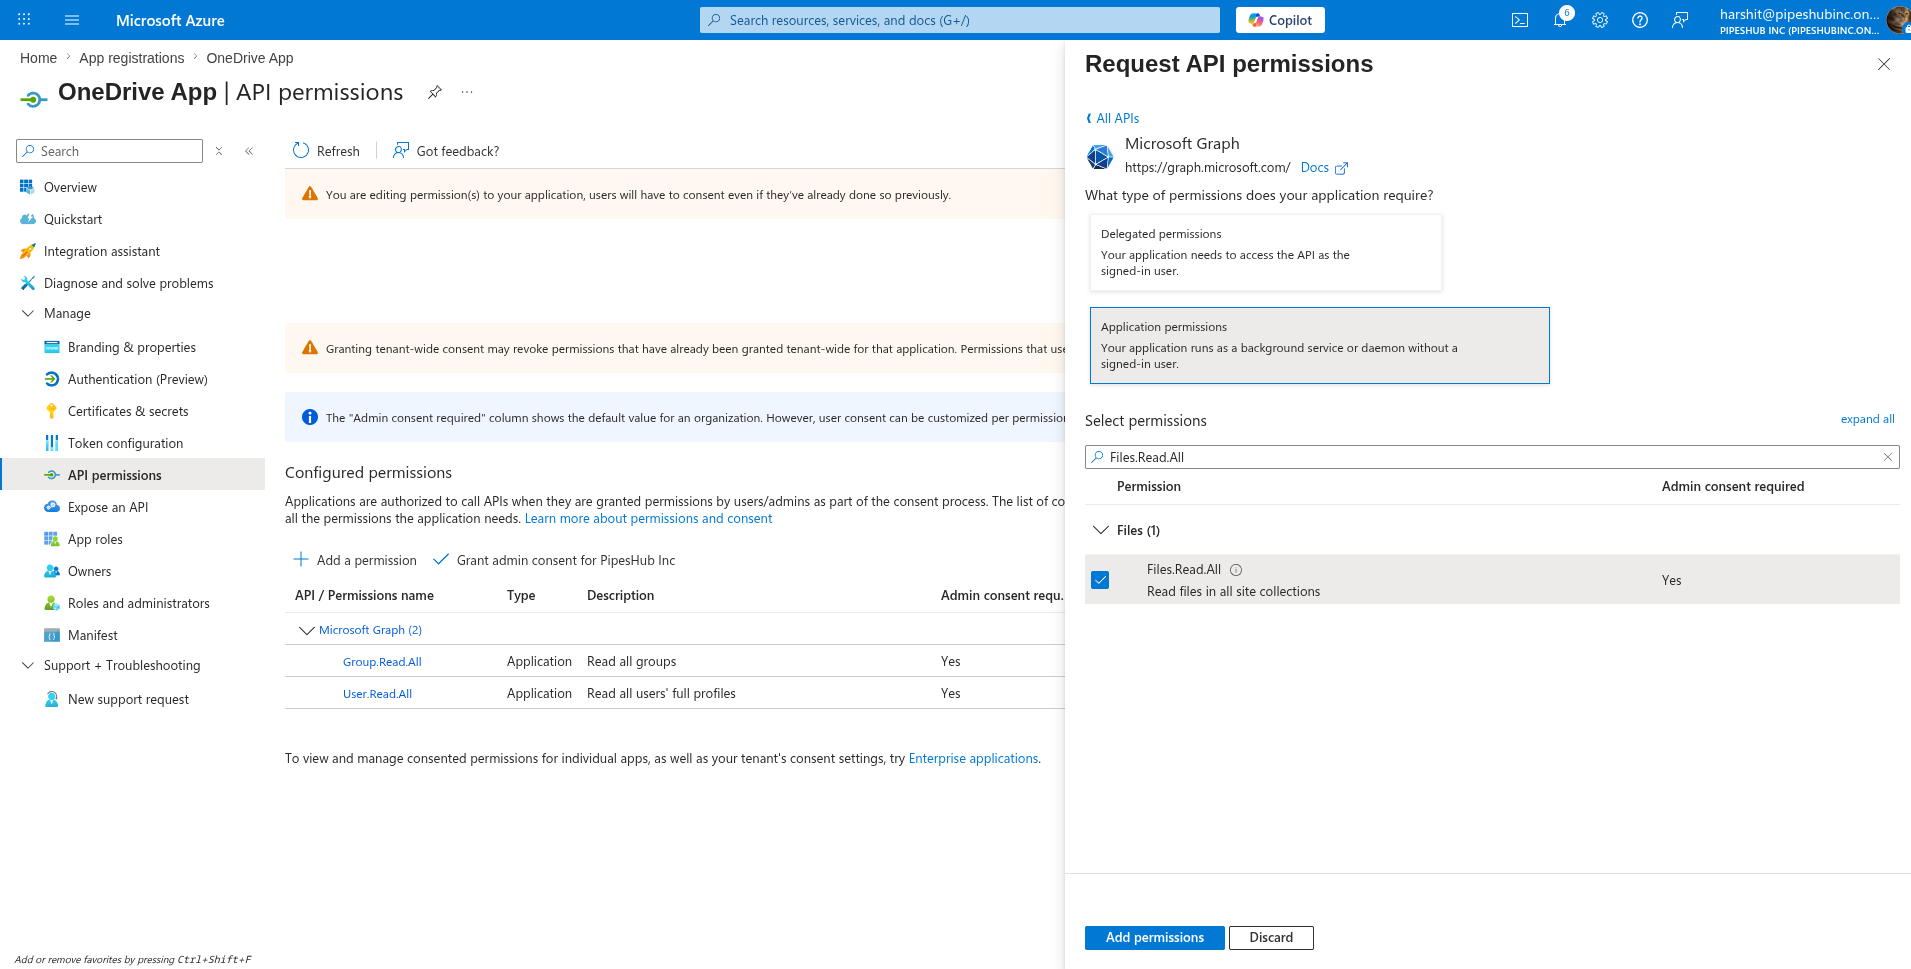Select the Delegated permissions card

pos(1266,253)
